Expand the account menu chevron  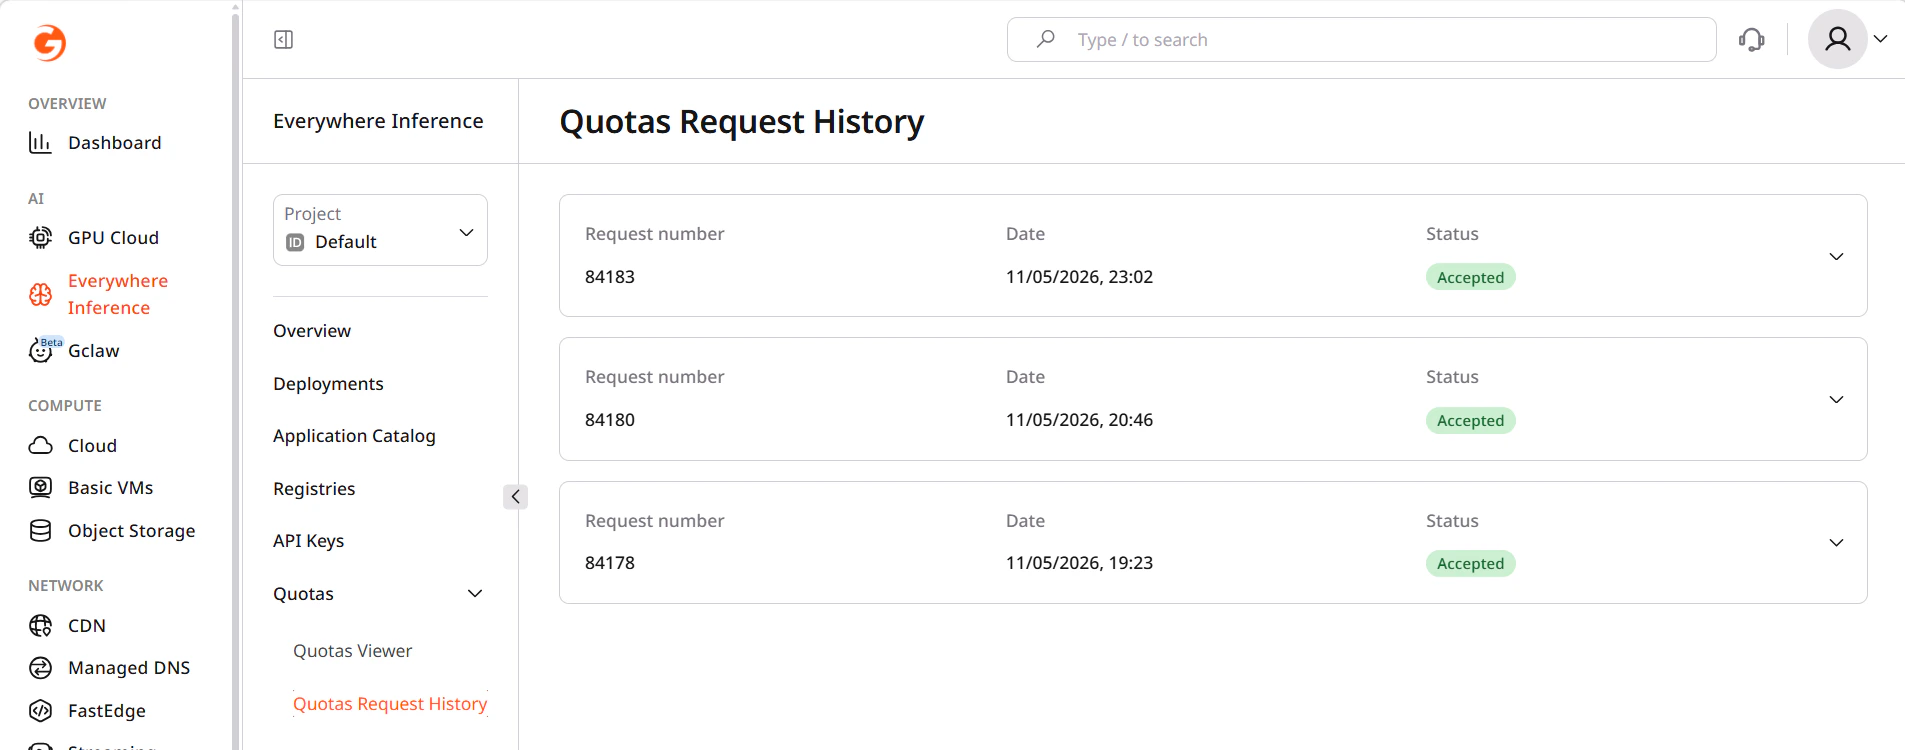pos(1880,39)
